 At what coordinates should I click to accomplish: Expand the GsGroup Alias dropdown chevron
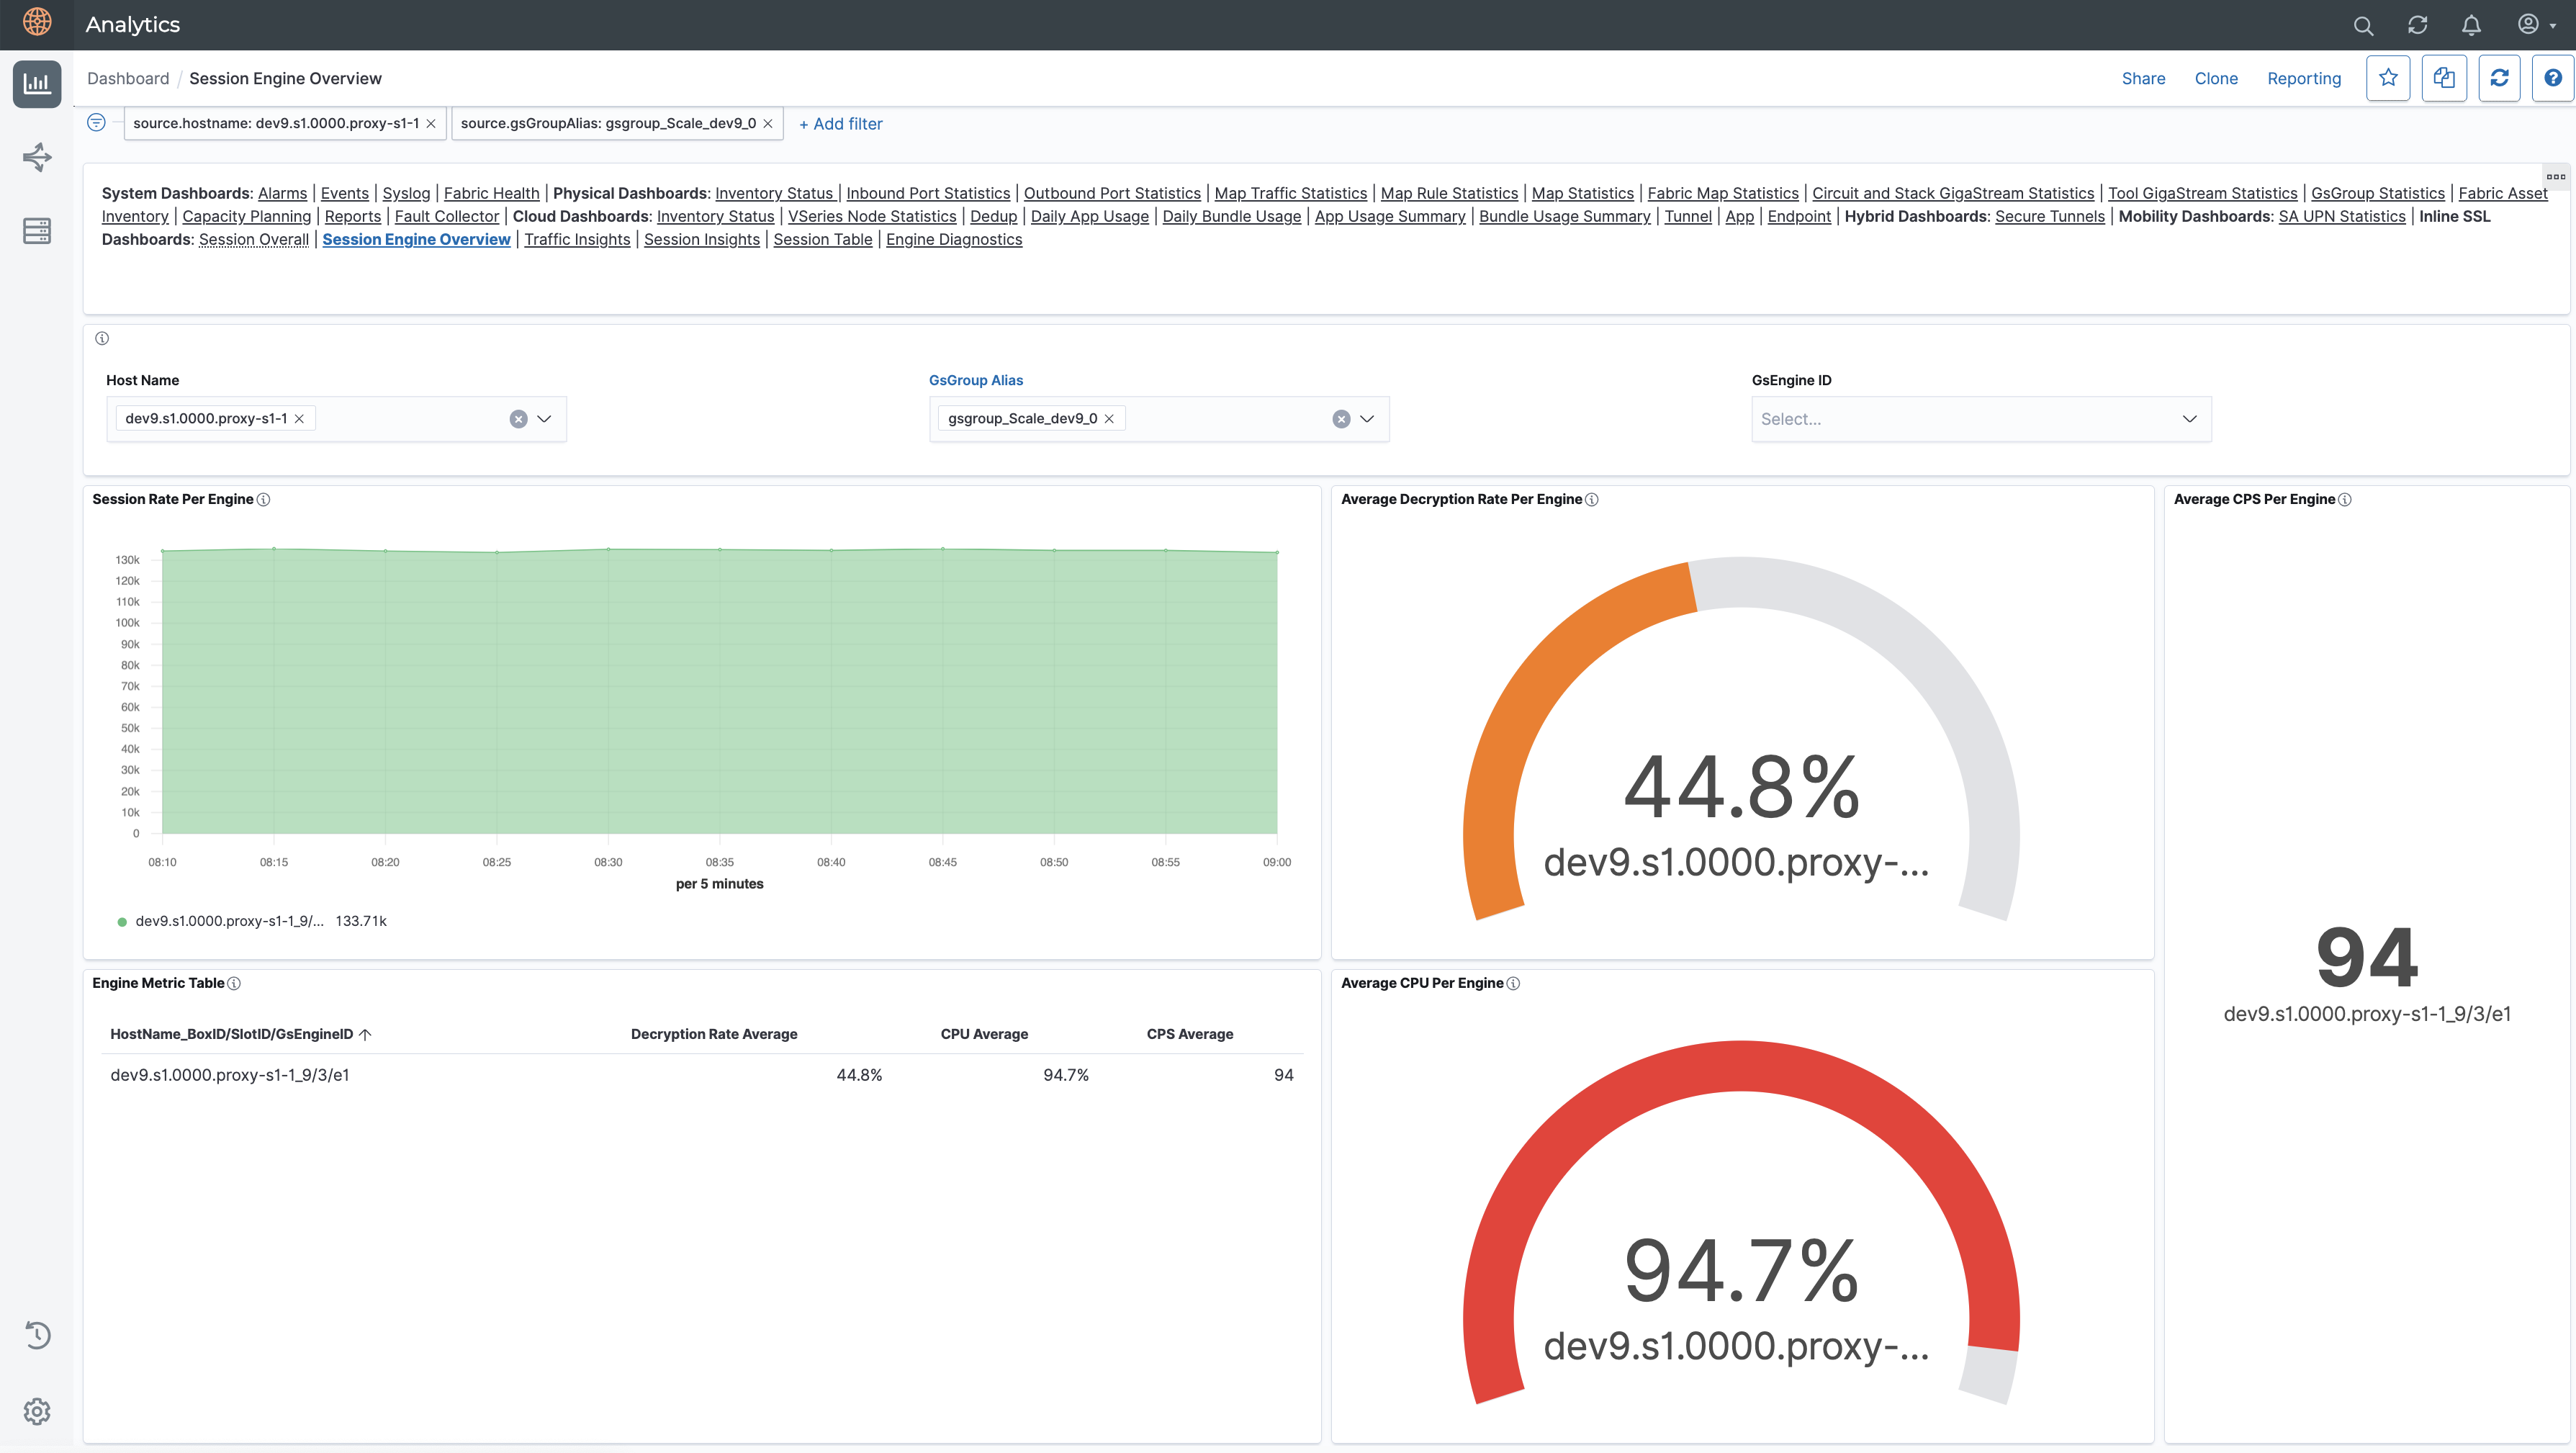tap(1367, 419)
